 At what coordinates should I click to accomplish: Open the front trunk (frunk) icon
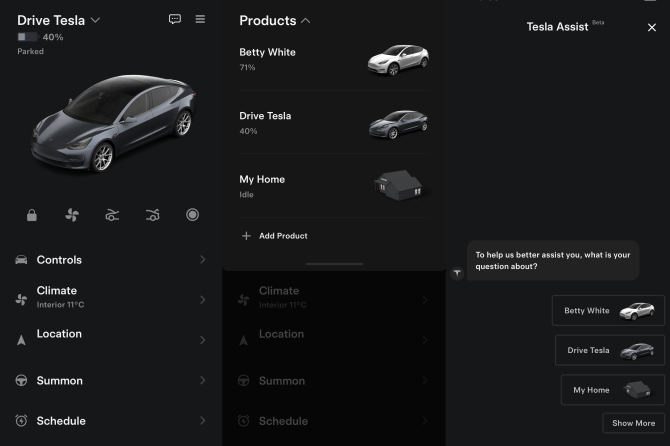[x=112, y=215]
